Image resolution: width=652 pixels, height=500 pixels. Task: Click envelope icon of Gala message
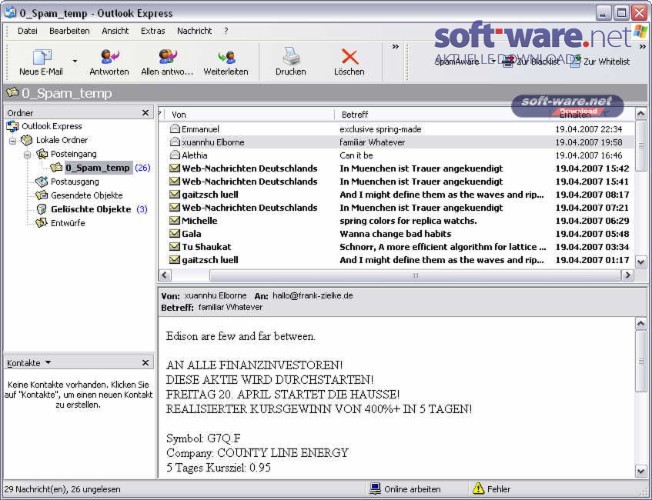pyautogui.click(x=174, y=234)
